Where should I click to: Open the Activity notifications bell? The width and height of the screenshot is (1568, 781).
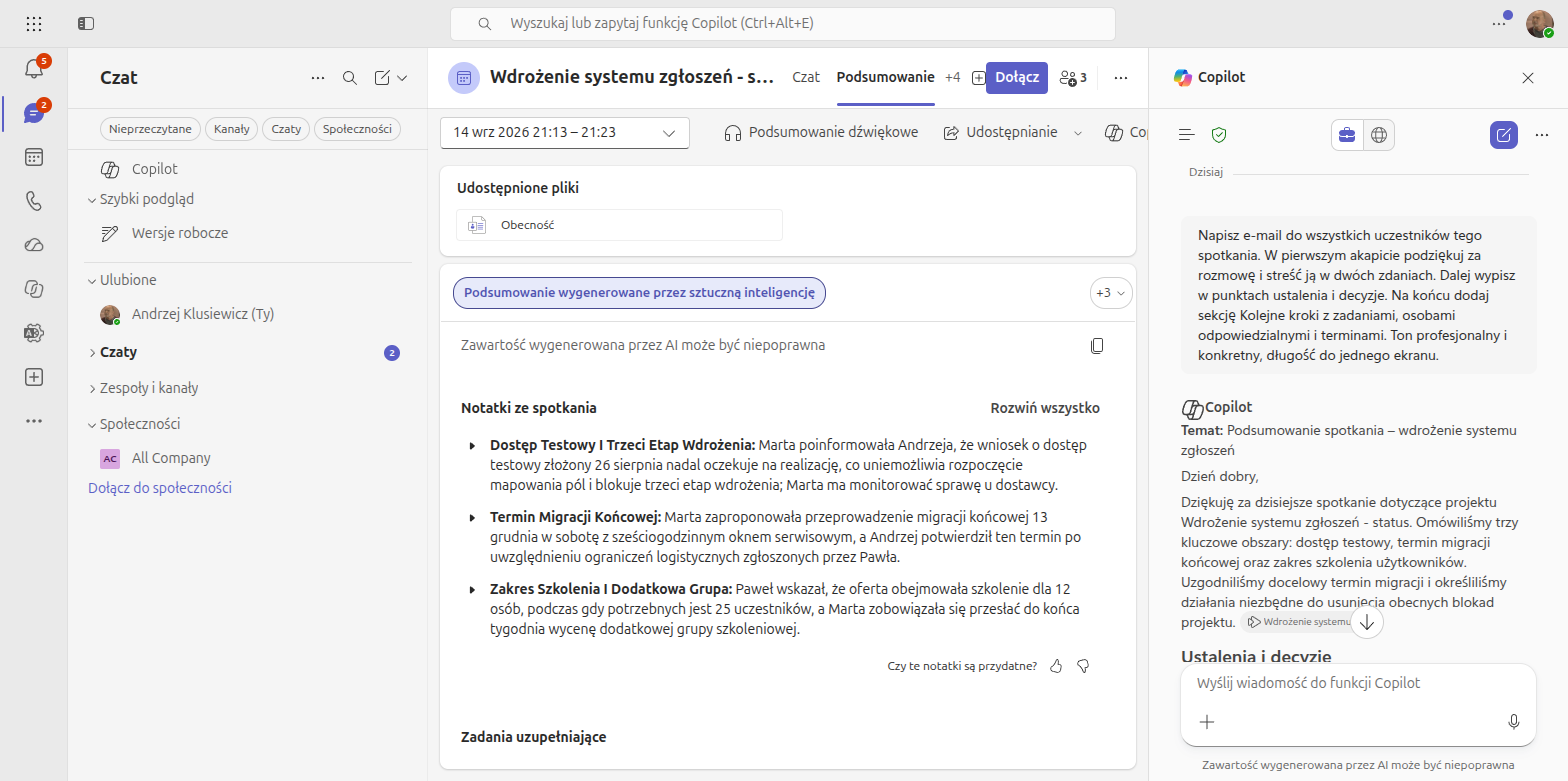tap(34, 68)
